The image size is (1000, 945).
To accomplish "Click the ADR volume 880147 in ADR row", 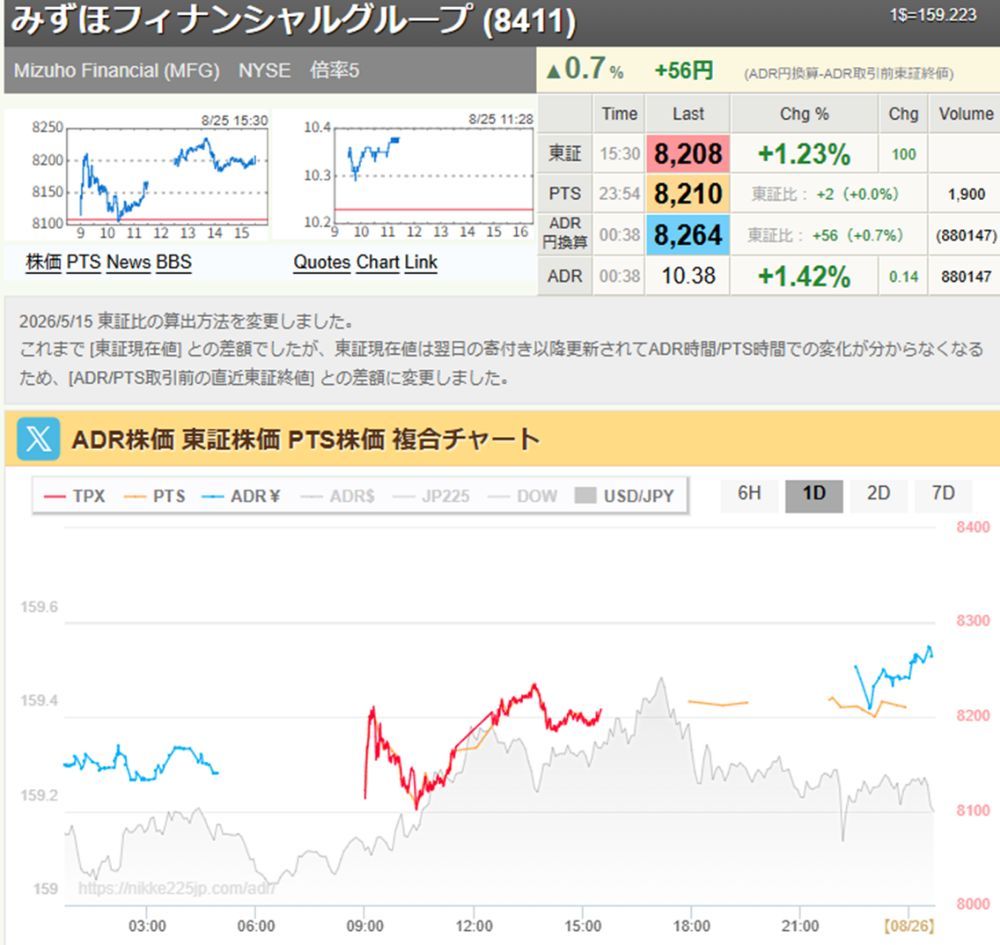I will click(966, 276).
